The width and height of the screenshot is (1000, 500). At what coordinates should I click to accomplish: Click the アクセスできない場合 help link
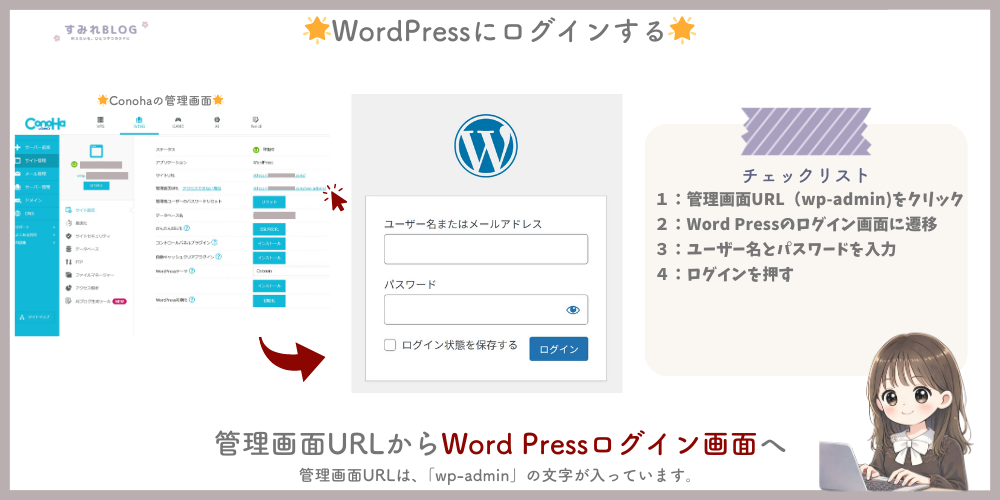(x=202, y=188)
